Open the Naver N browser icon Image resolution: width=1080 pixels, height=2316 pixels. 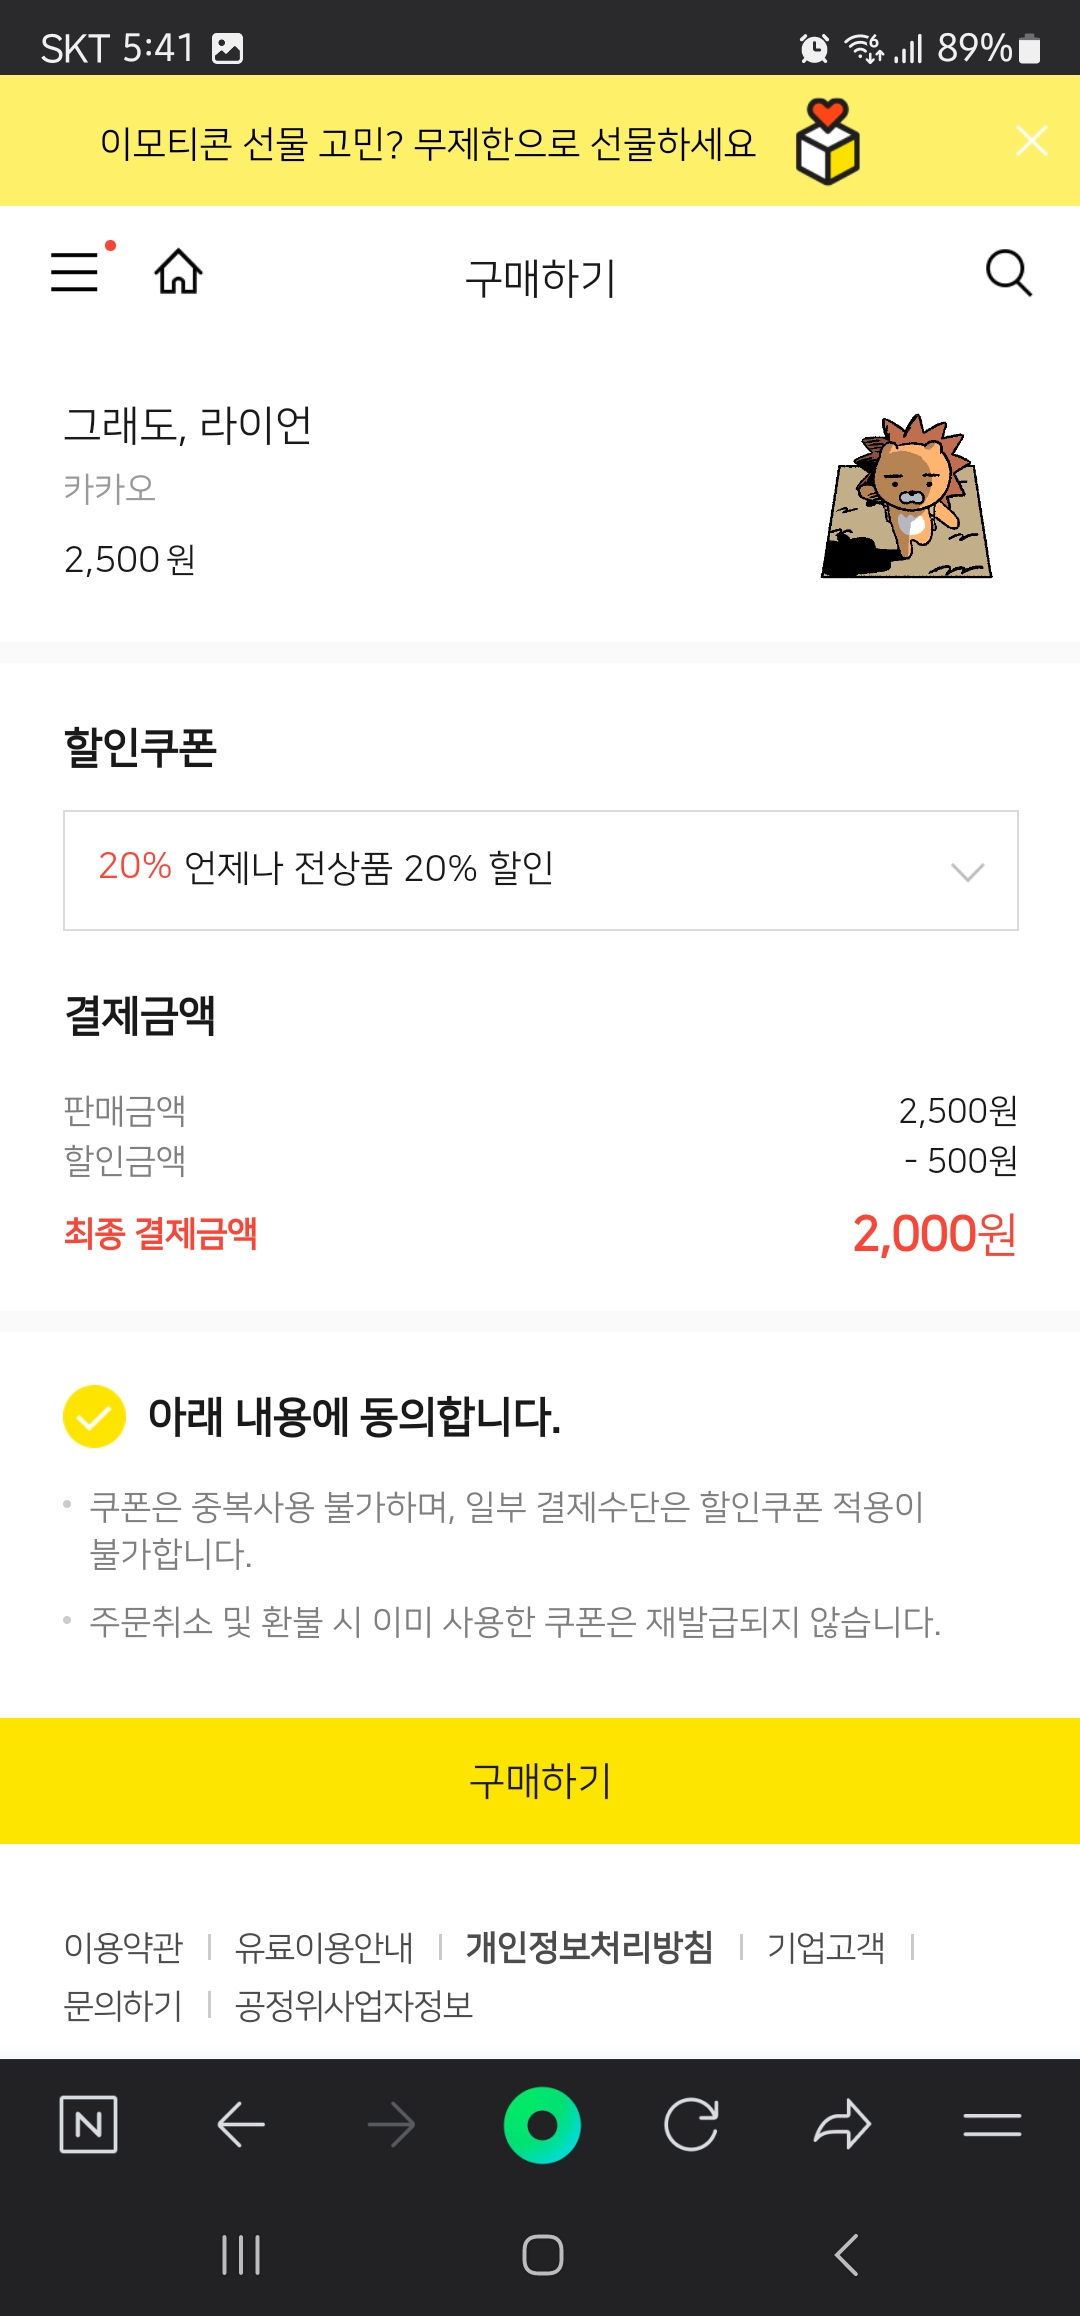(x=88, y=2124)
